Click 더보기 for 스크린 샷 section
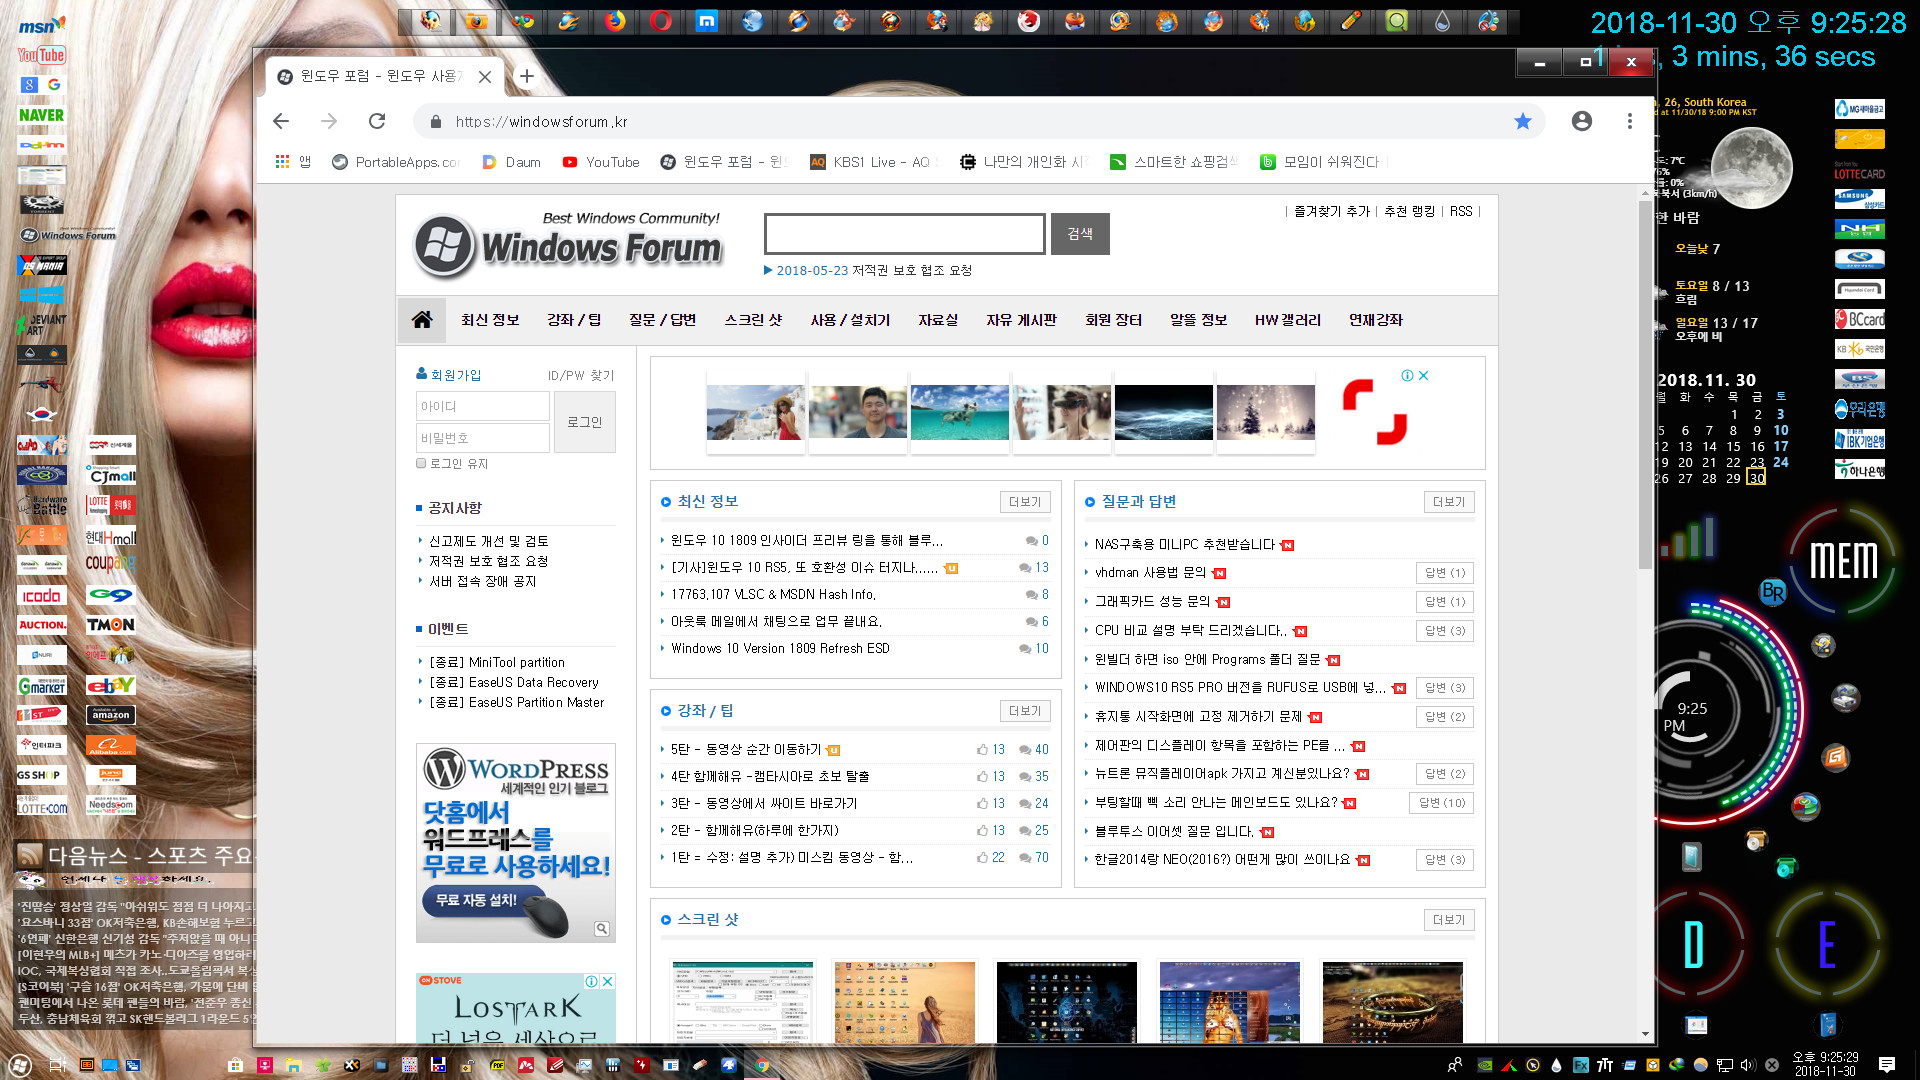 click(1449, 920)
